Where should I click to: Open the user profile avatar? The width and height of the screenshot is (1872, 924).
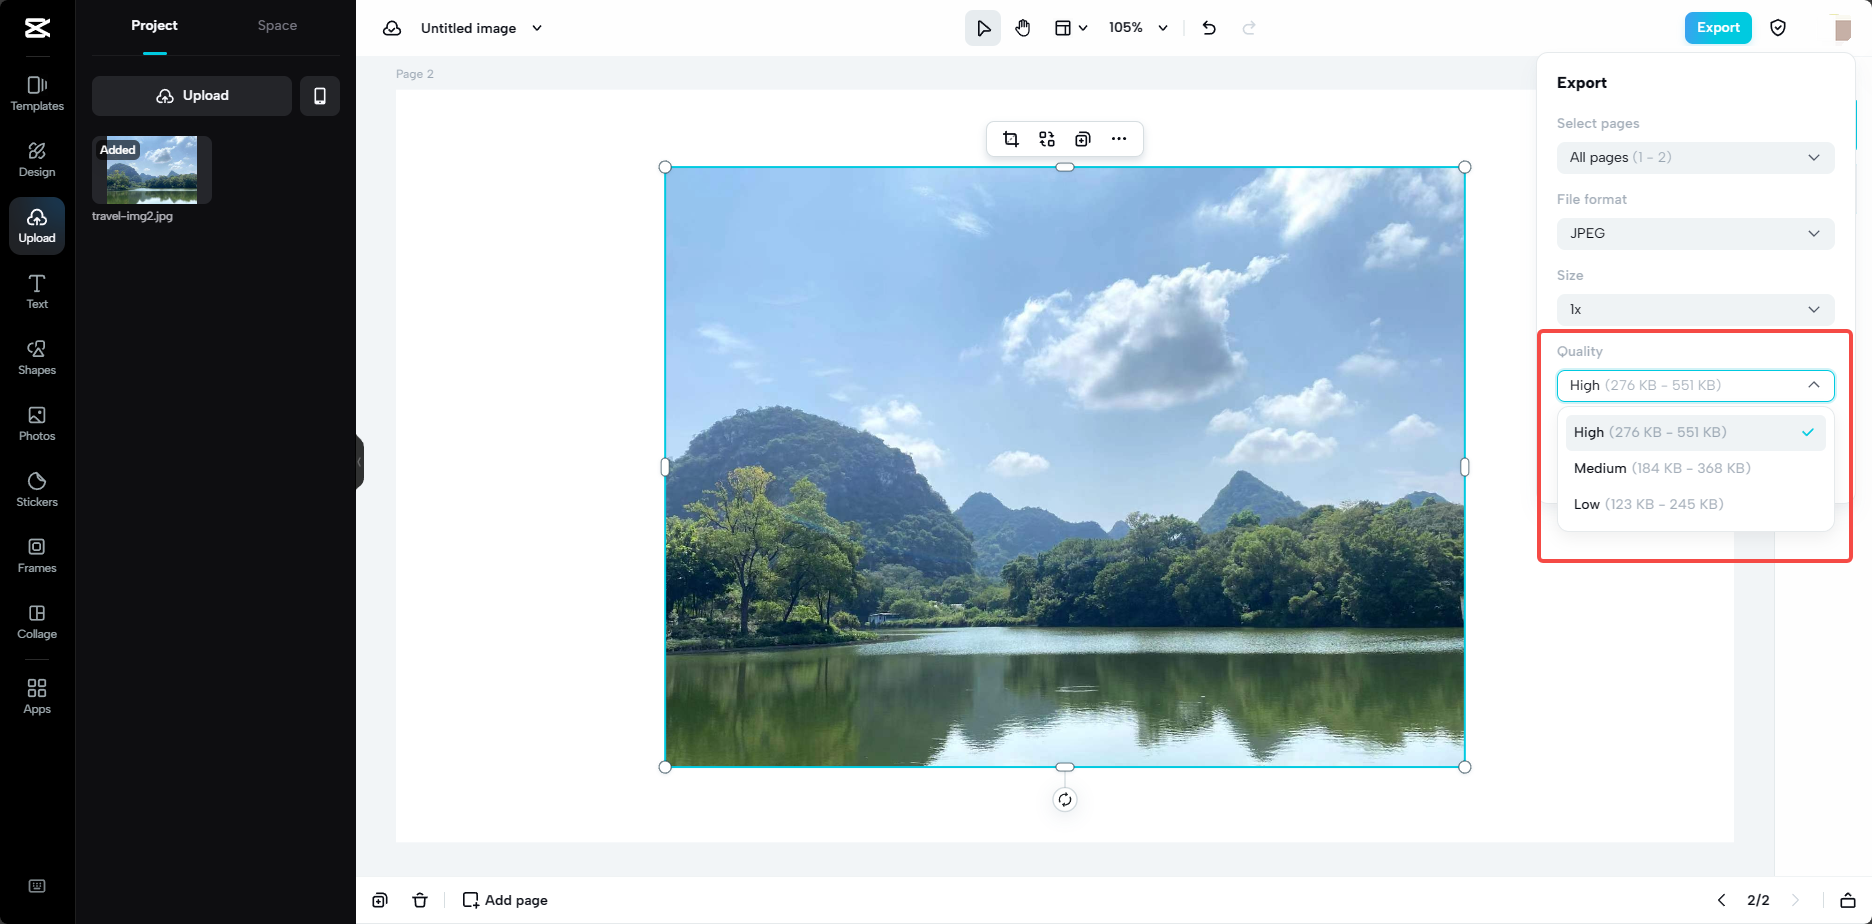point(1842,28)
